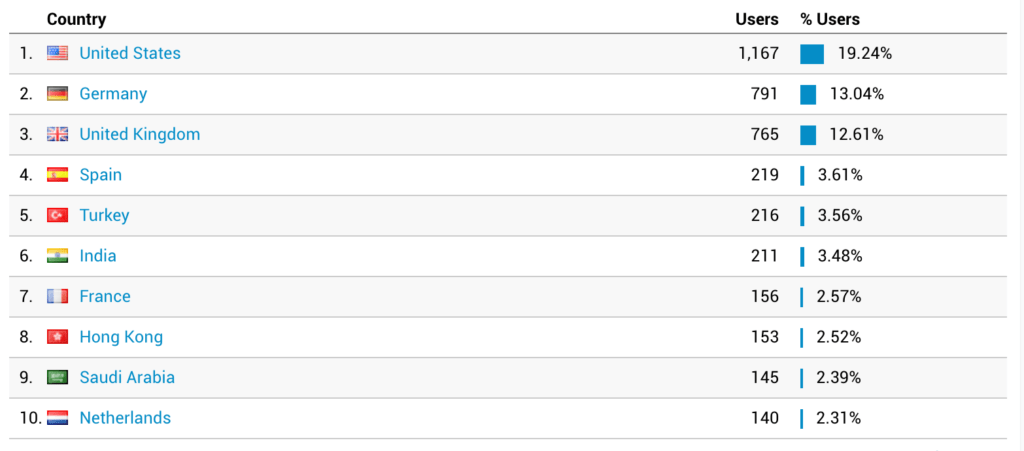Click the United States 19.24% bar
This screenshot has height=451, width=1024.
click(x=812, y=54)
